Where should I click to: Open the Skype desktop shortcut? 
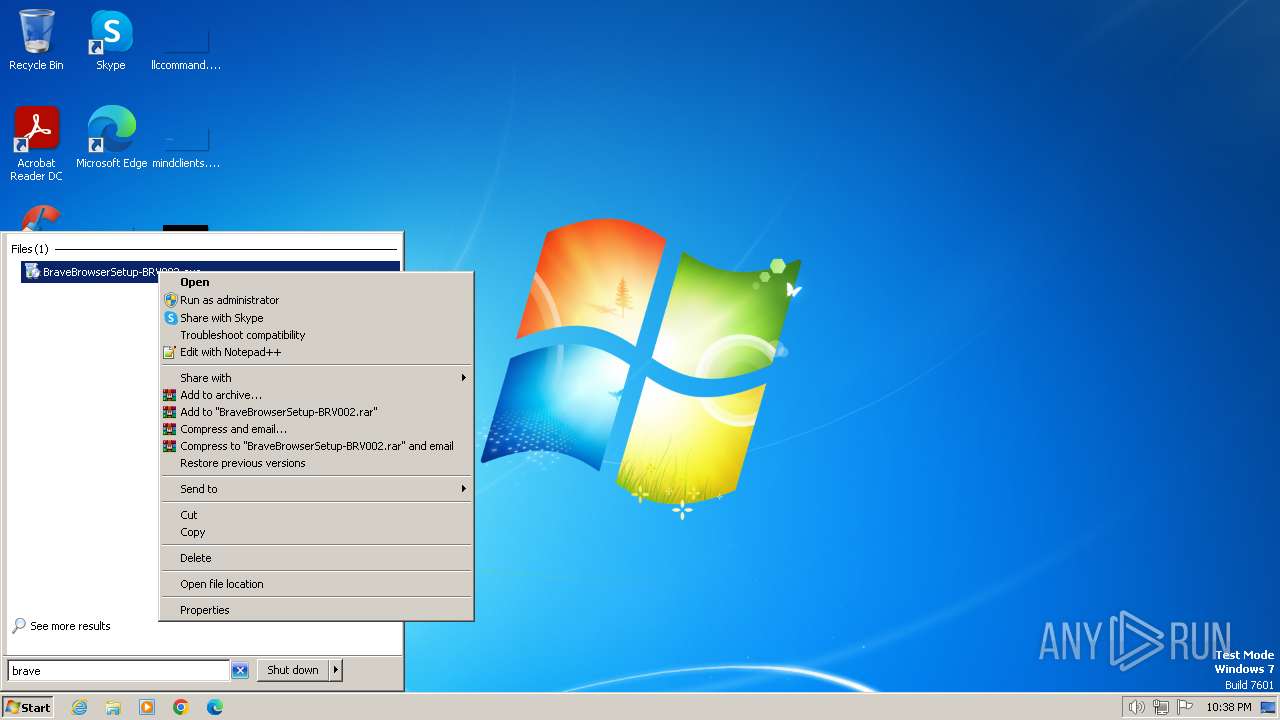click(111, 40)
